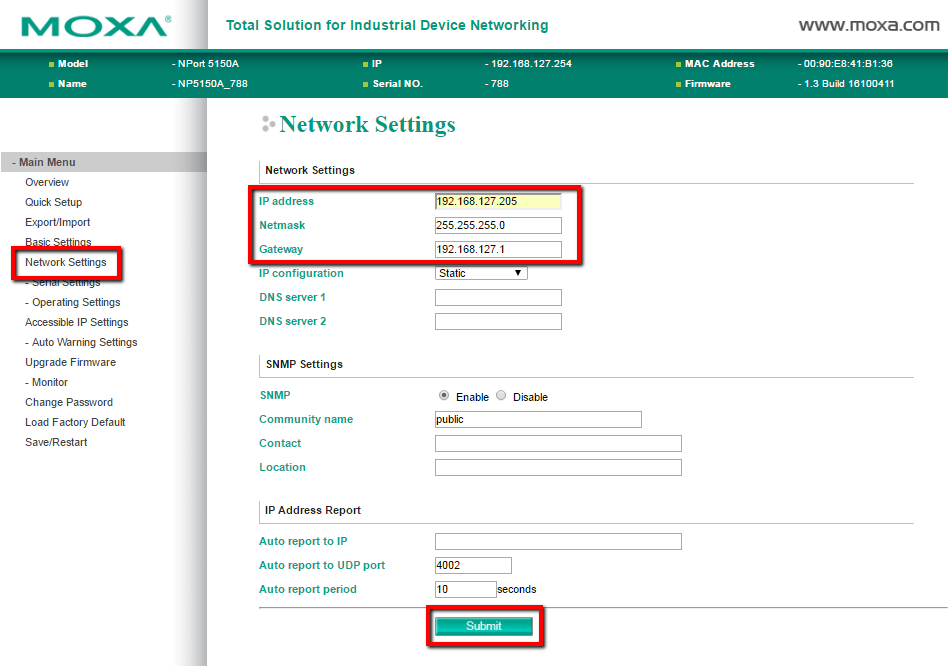Open Load Factory Default option
Image resolution: width=948 pixels, height=666 pixels.
75,422
